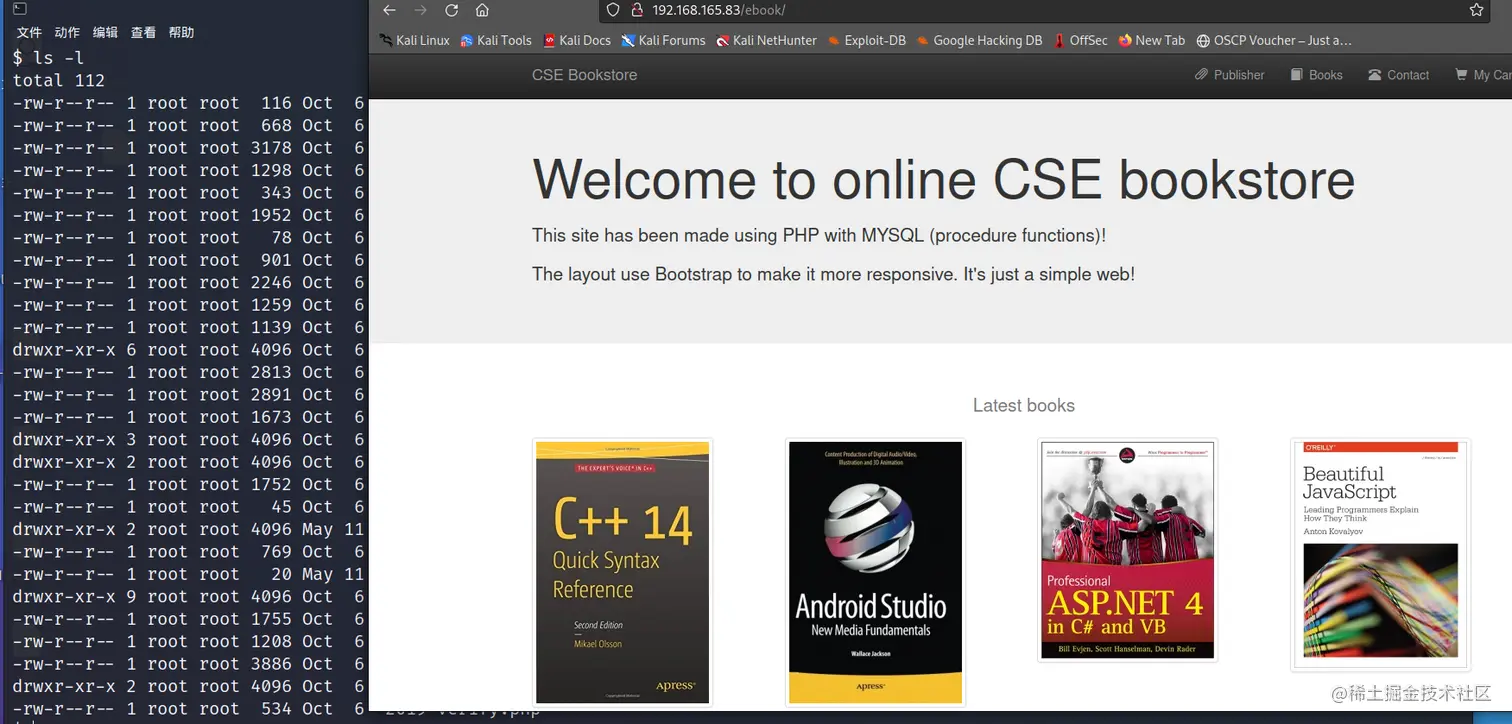Open the browser home page
The image size is (1512, 724).
pyautogui.click(x=482, y=10)
